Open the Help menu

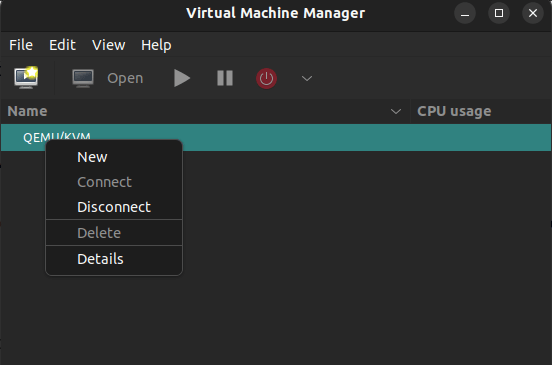(156, 45)
